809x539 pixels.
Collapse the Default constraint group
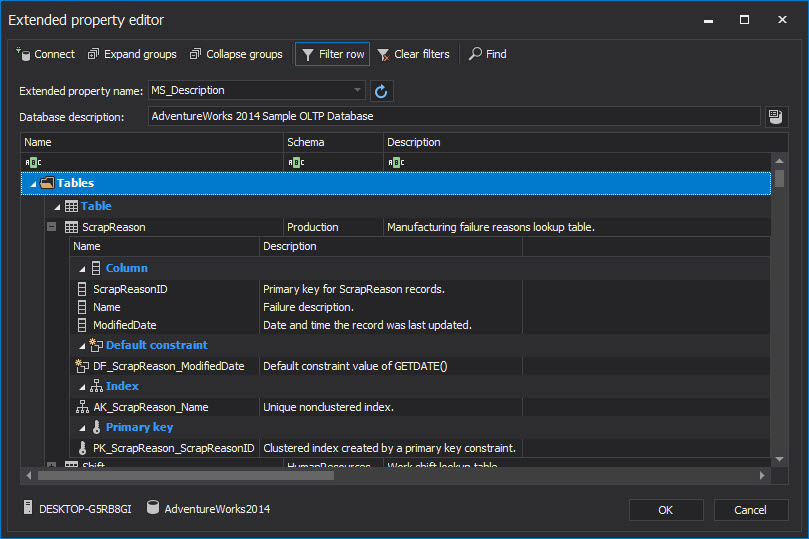(82, 345)
